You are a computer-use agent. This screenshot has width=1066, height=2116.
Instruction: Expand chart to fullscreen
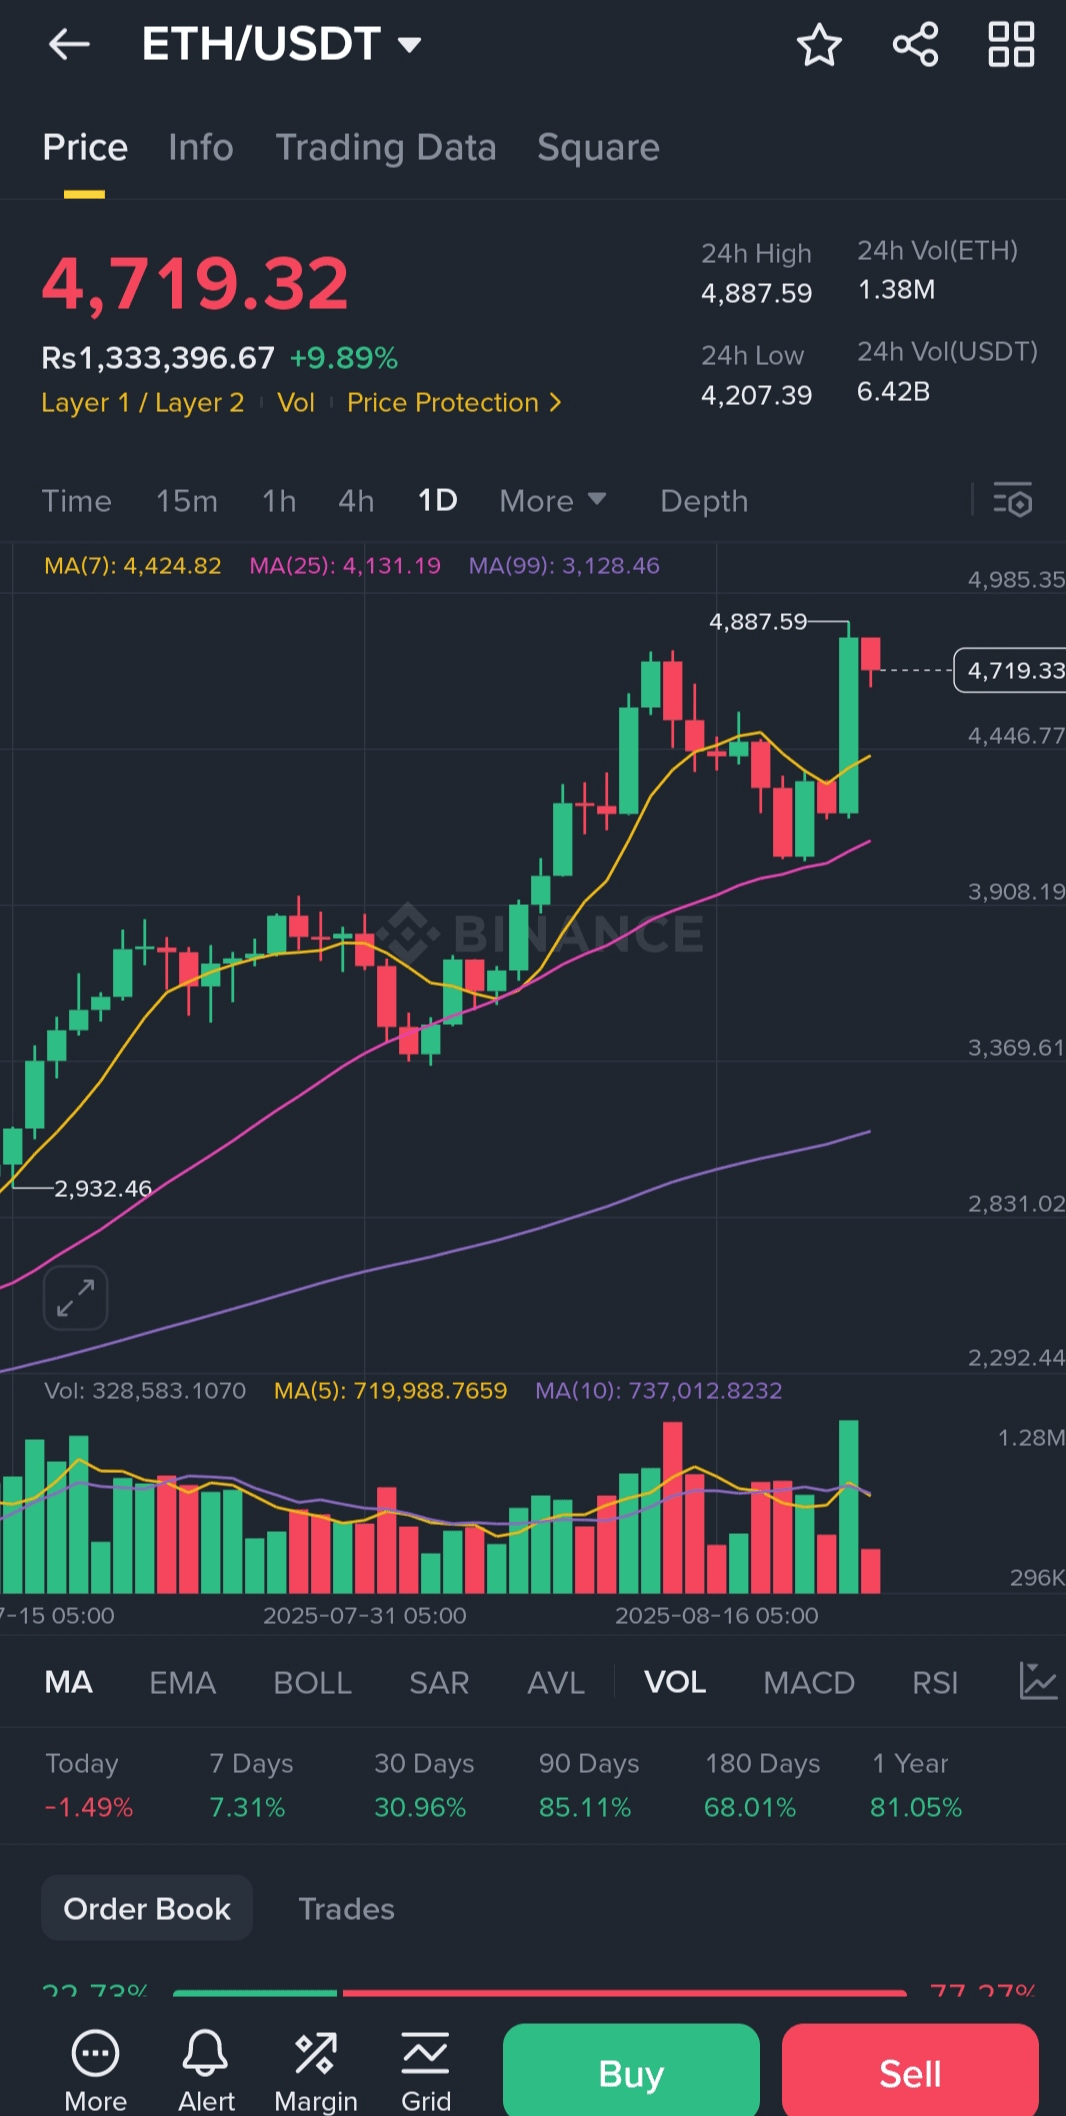pos(76,1298)
